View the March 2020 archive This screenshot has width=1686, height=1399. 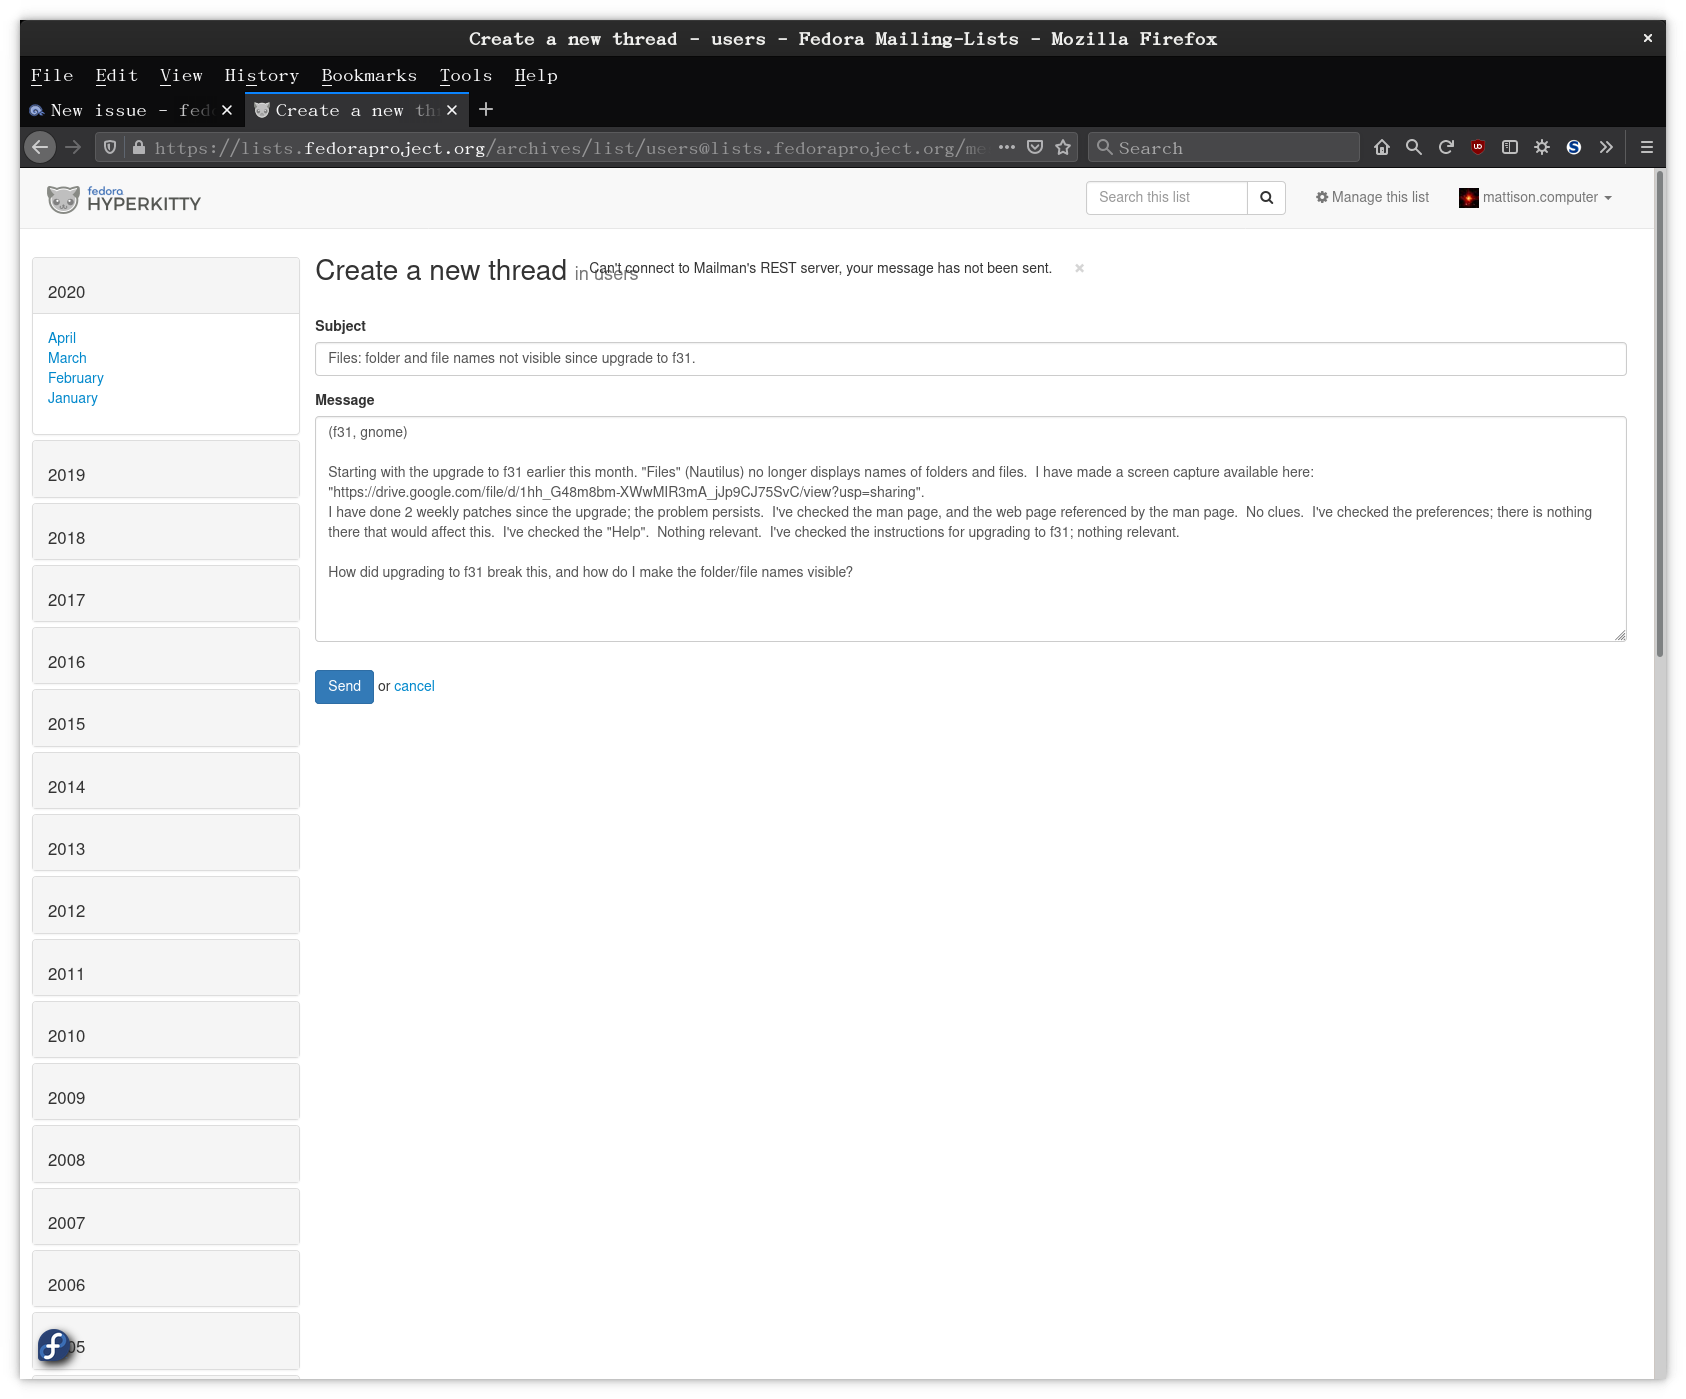[67, 358]
